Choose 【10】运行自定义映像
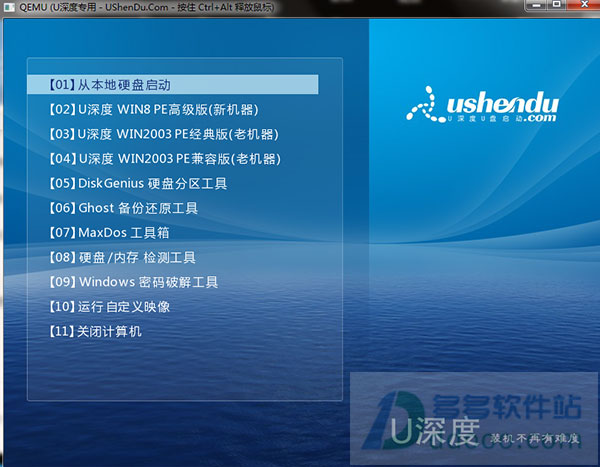 pos(109,307)
